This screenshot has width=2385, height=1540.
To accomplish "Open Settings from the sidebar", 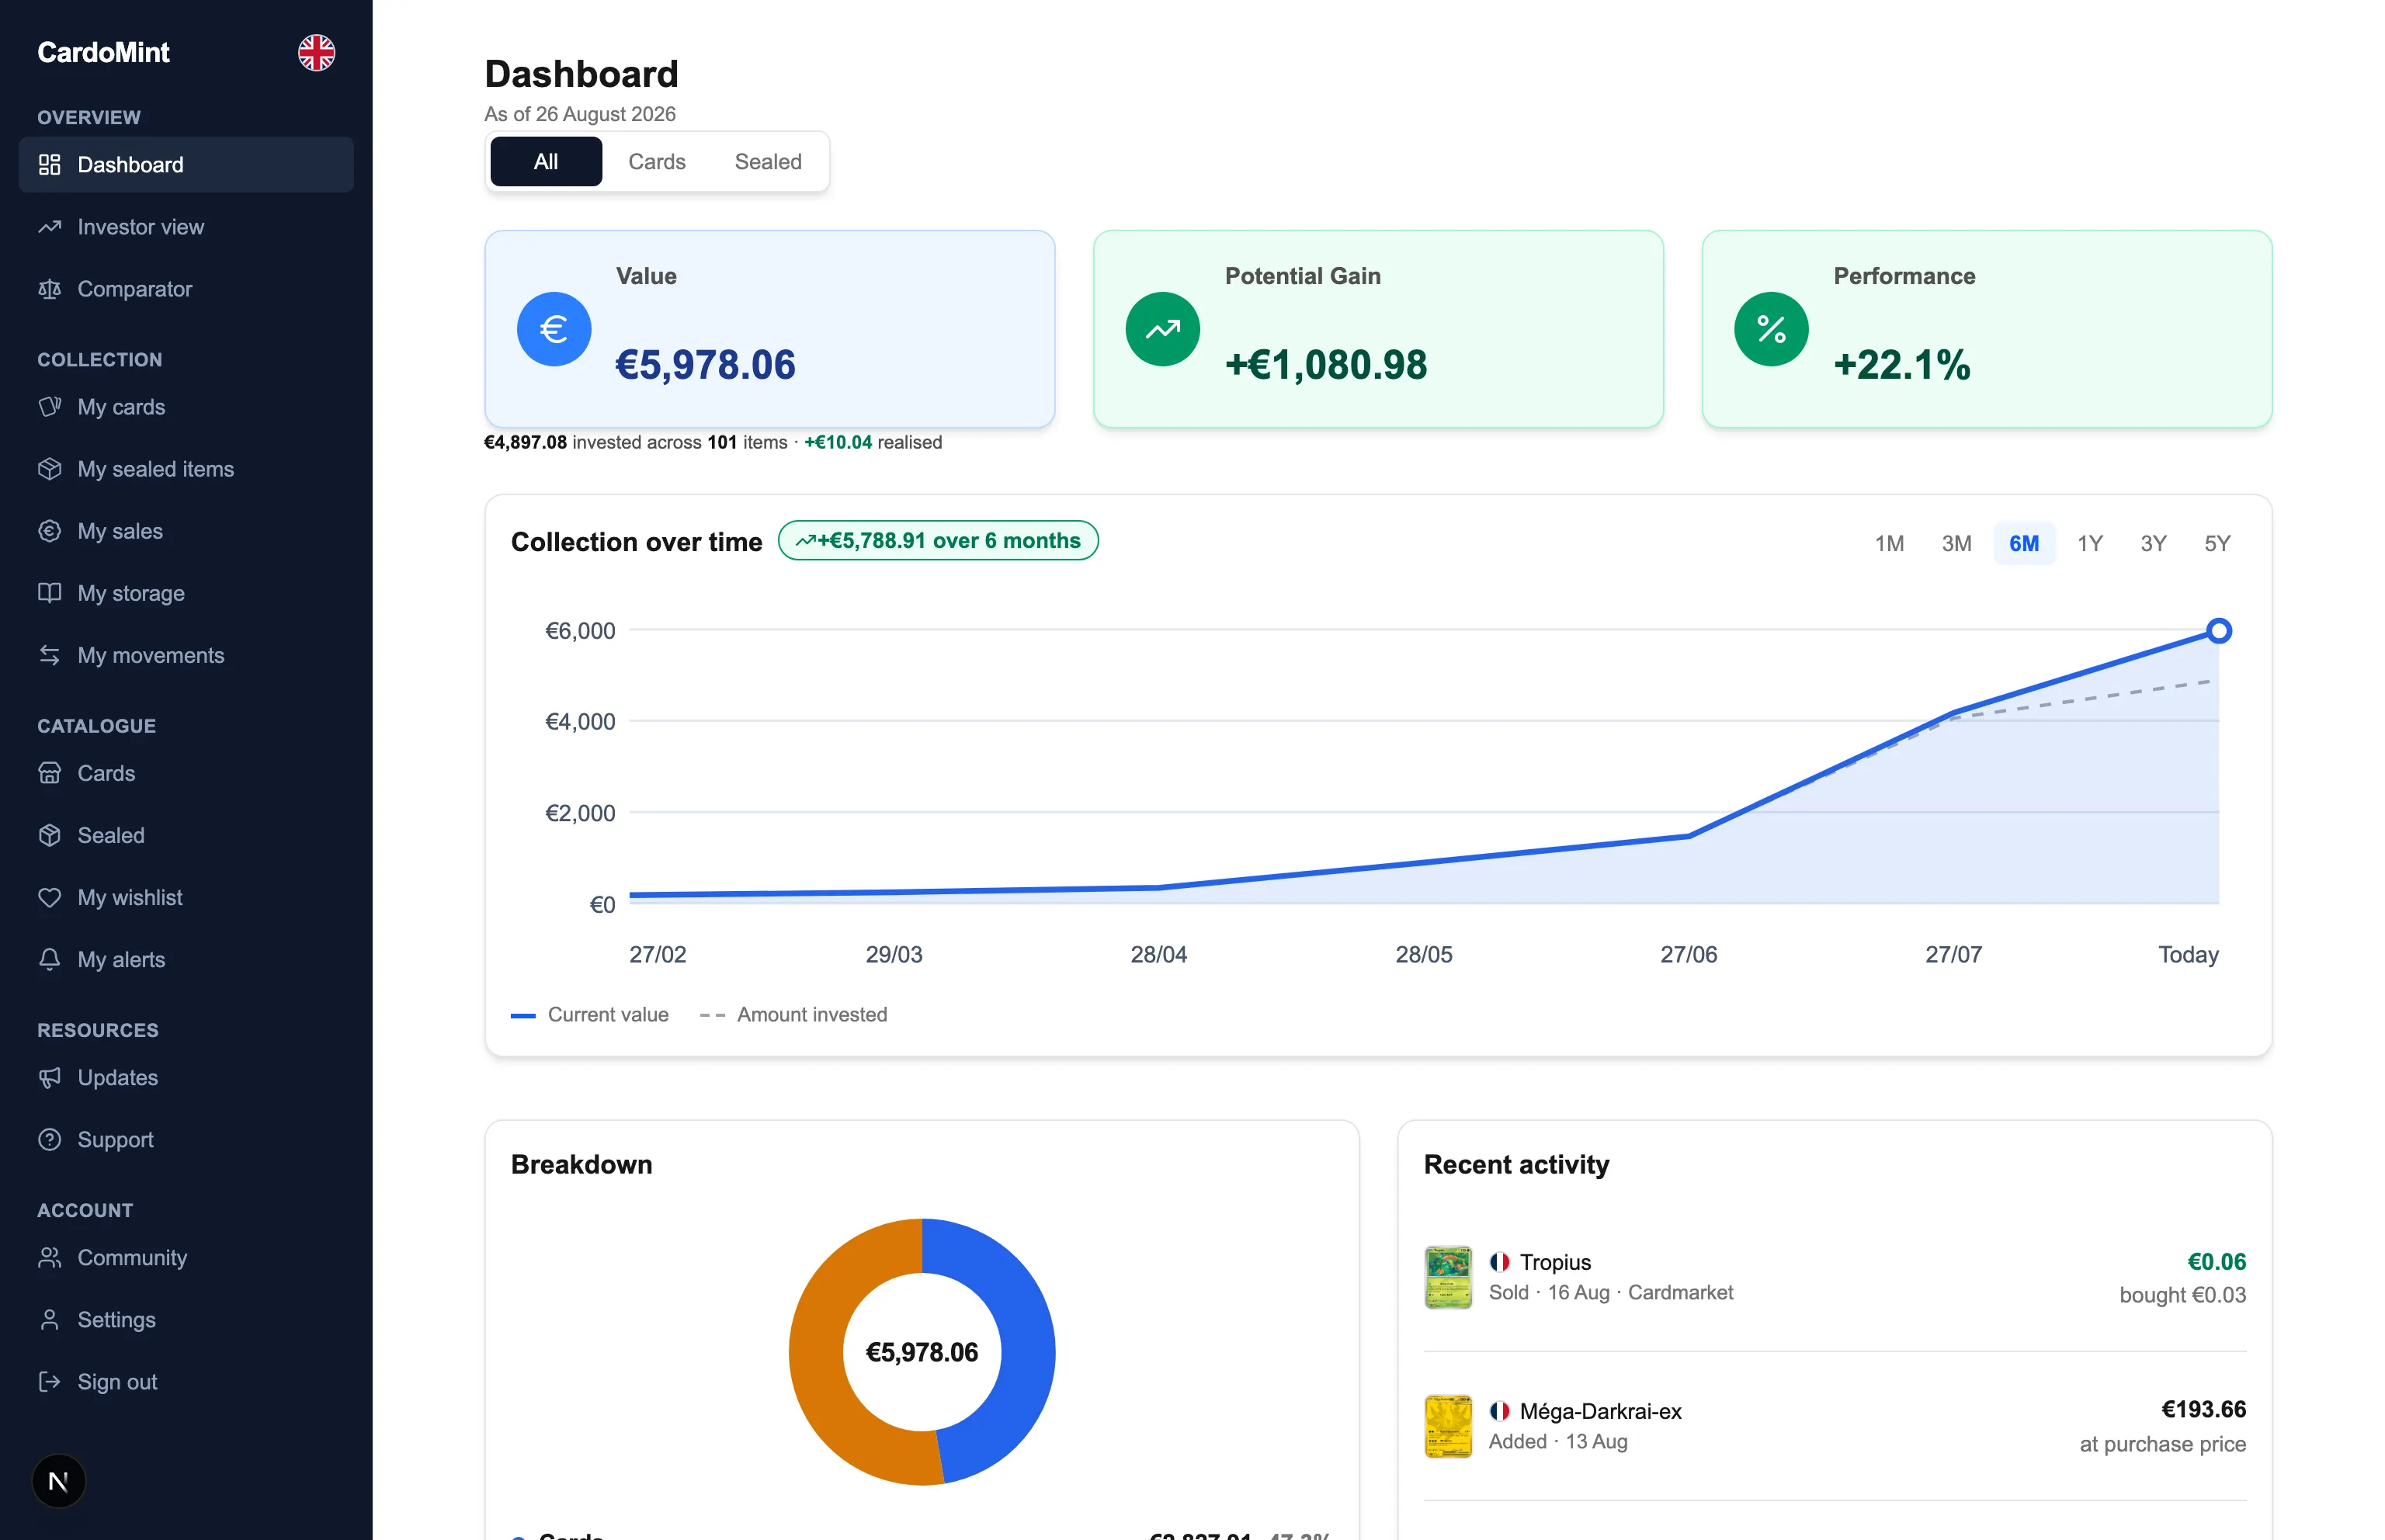I will [186, 1319].
